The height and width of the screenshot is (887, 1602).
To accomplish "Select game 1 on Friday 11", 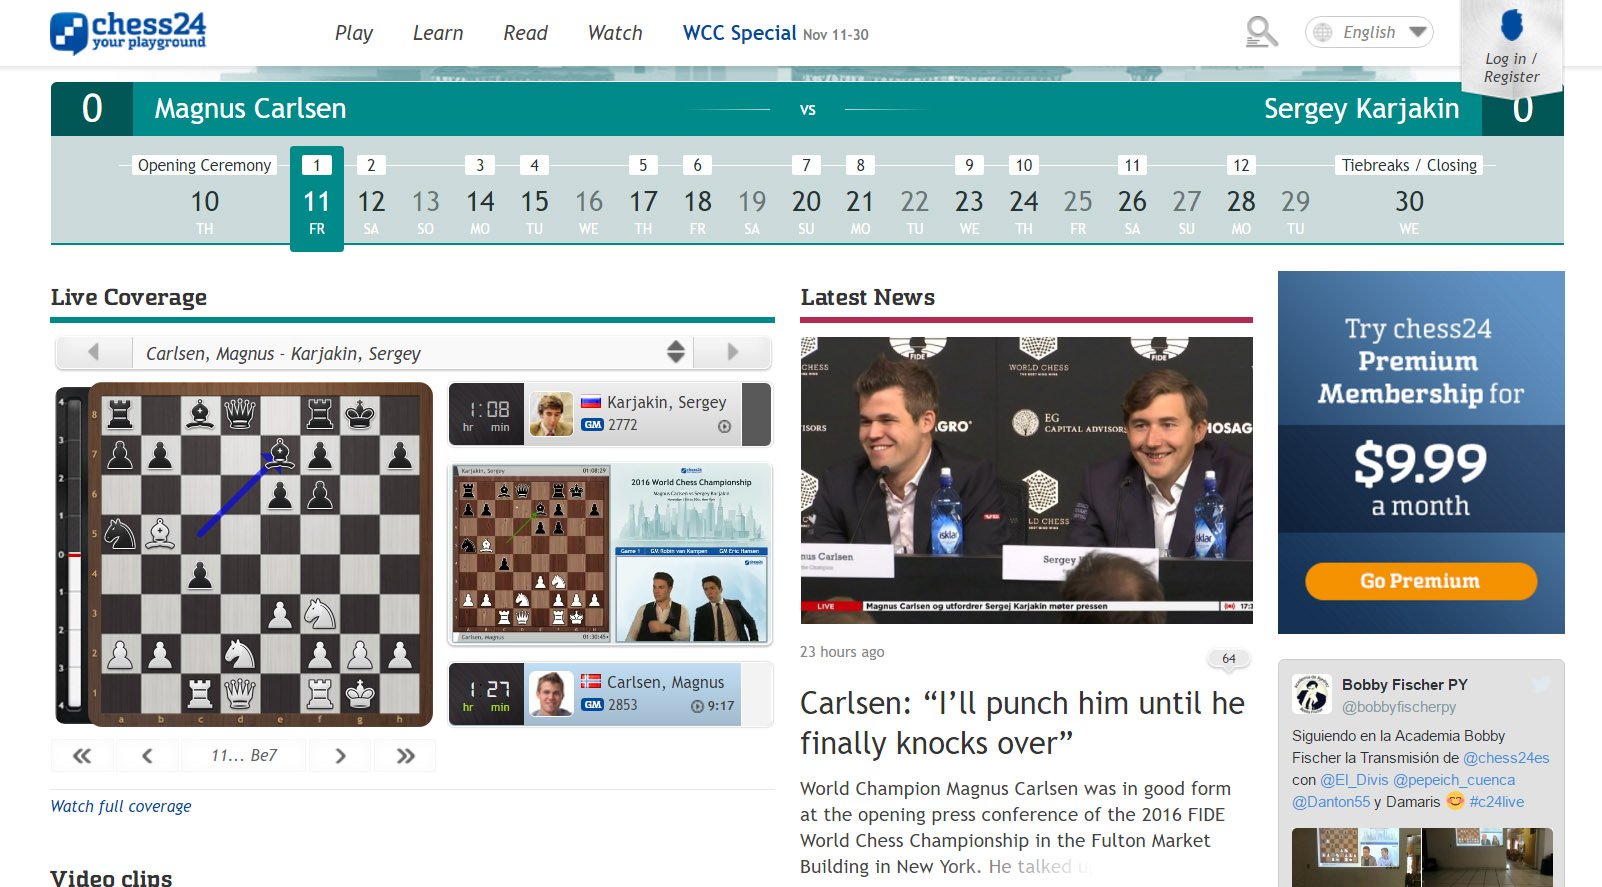I will click(317, 198).
